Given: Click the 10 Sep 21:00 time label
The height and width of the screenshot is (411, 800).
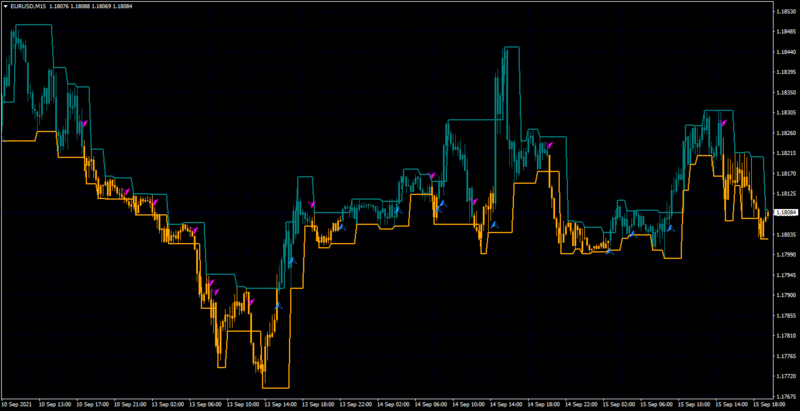Looking at the screenshot, I should [x=131, y=404].
